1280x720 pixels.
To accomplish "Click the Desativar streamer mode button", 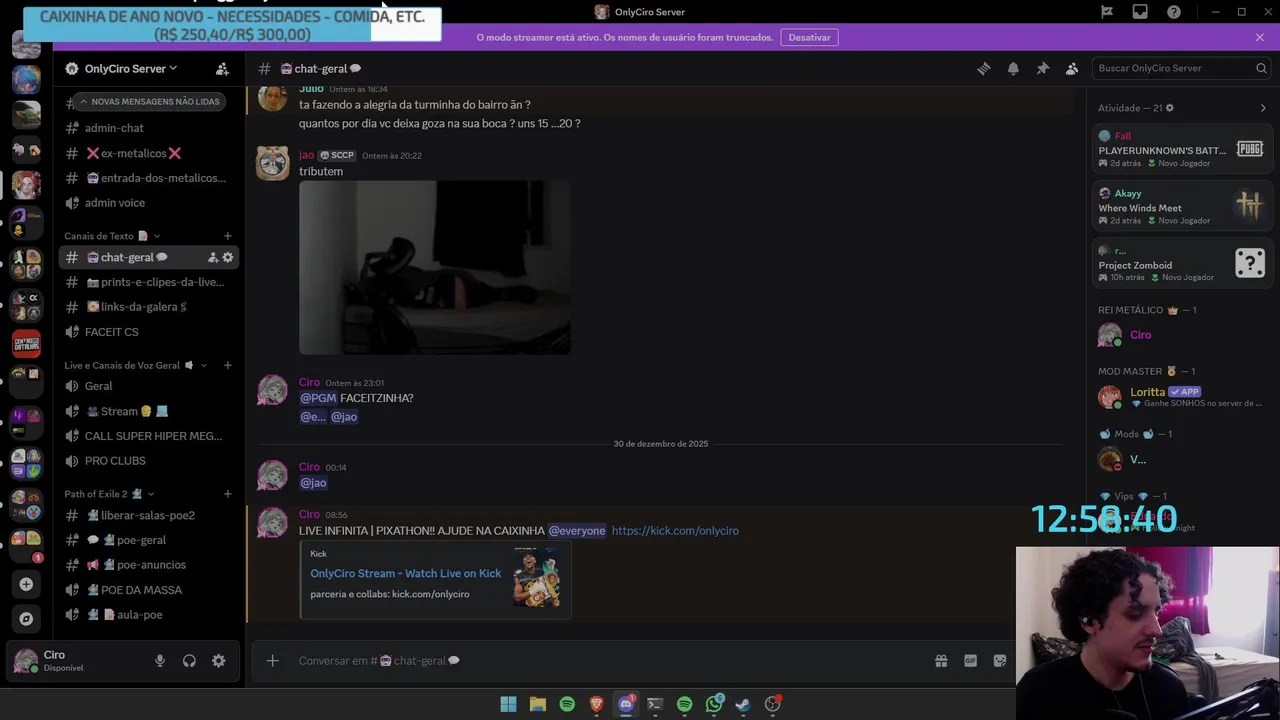I will tap(809, 37).
